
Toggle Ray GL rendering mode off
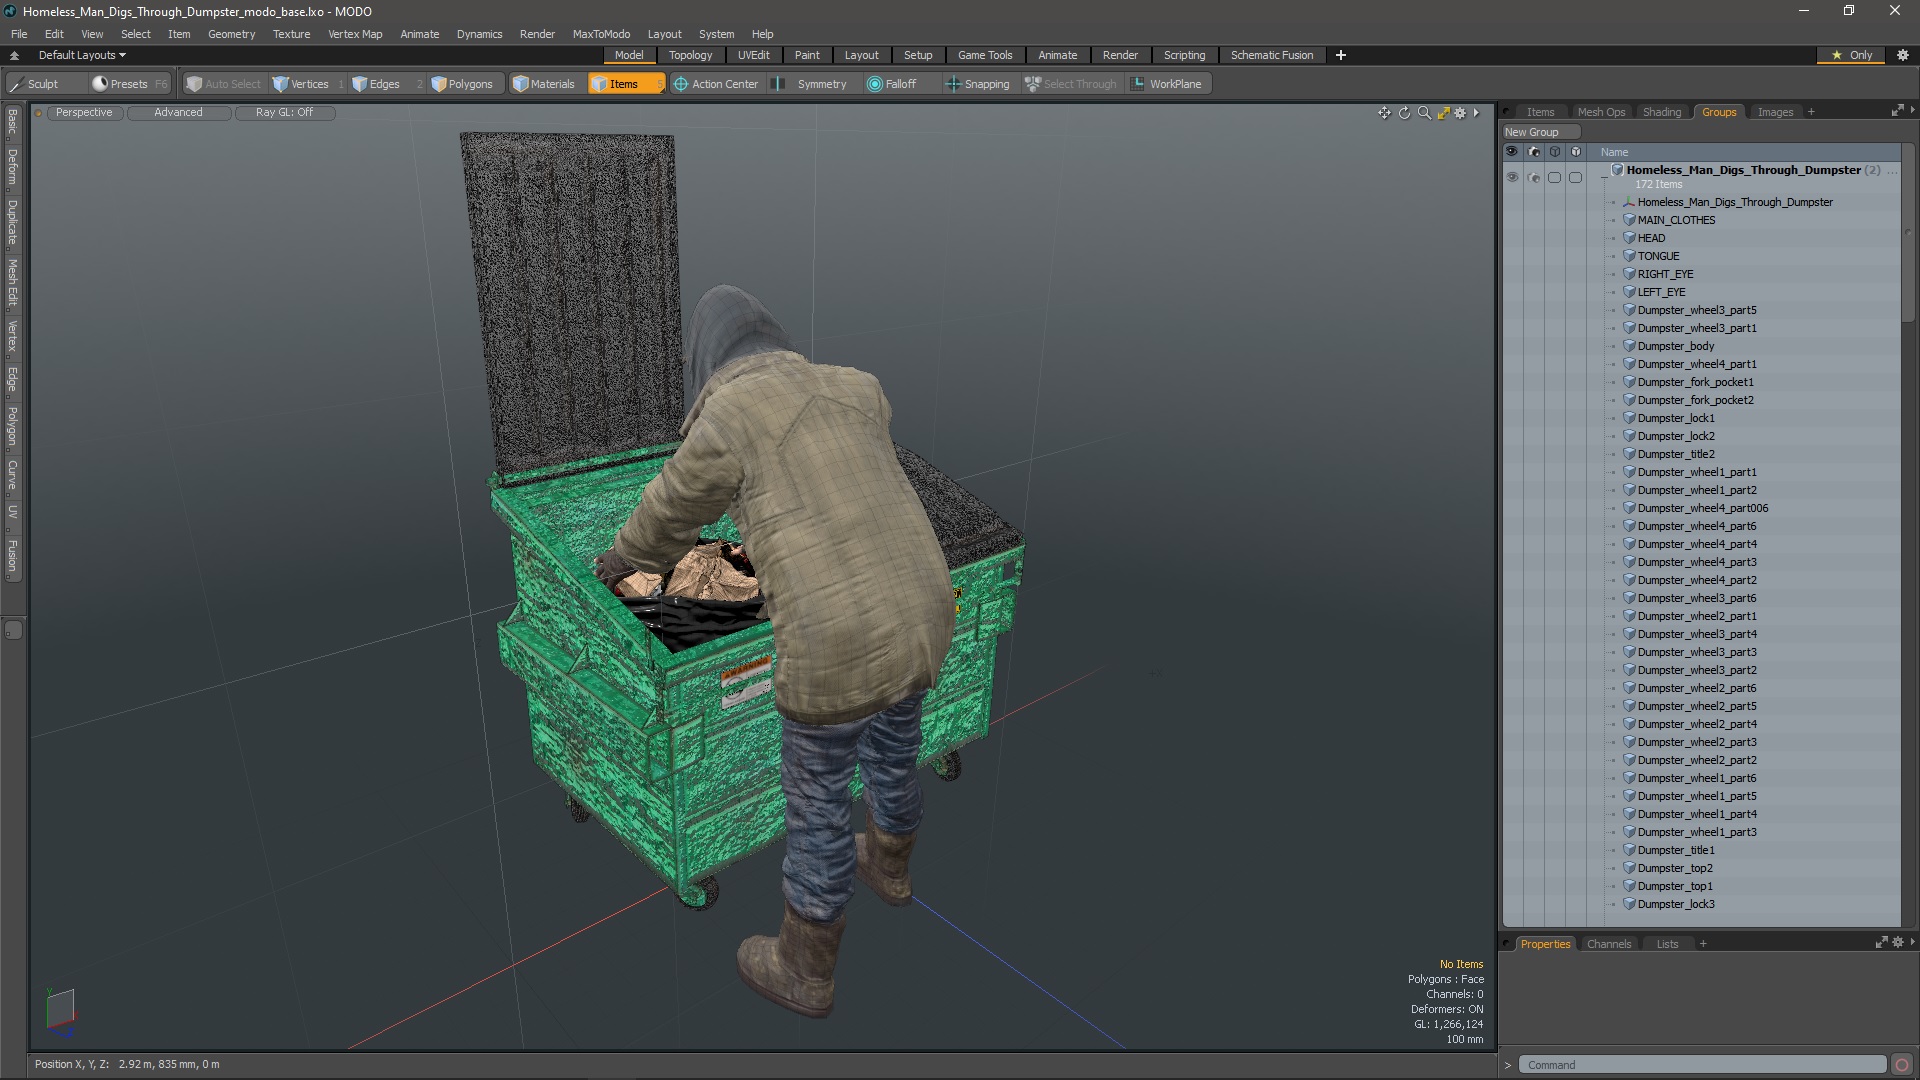click(x=284, y=111)
